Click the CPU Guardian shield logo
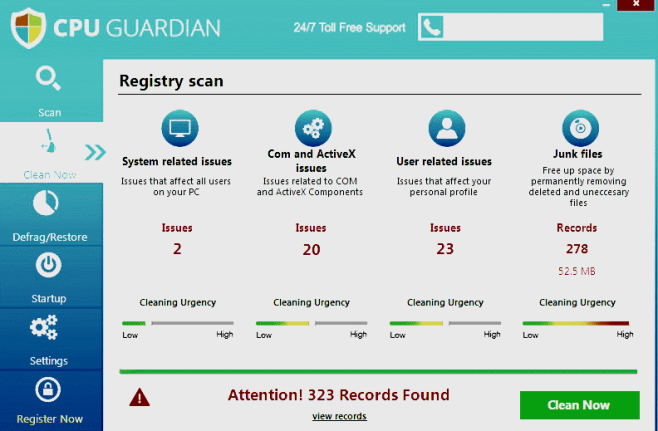Viewport: 658px width, 431px height. point(30,27)
